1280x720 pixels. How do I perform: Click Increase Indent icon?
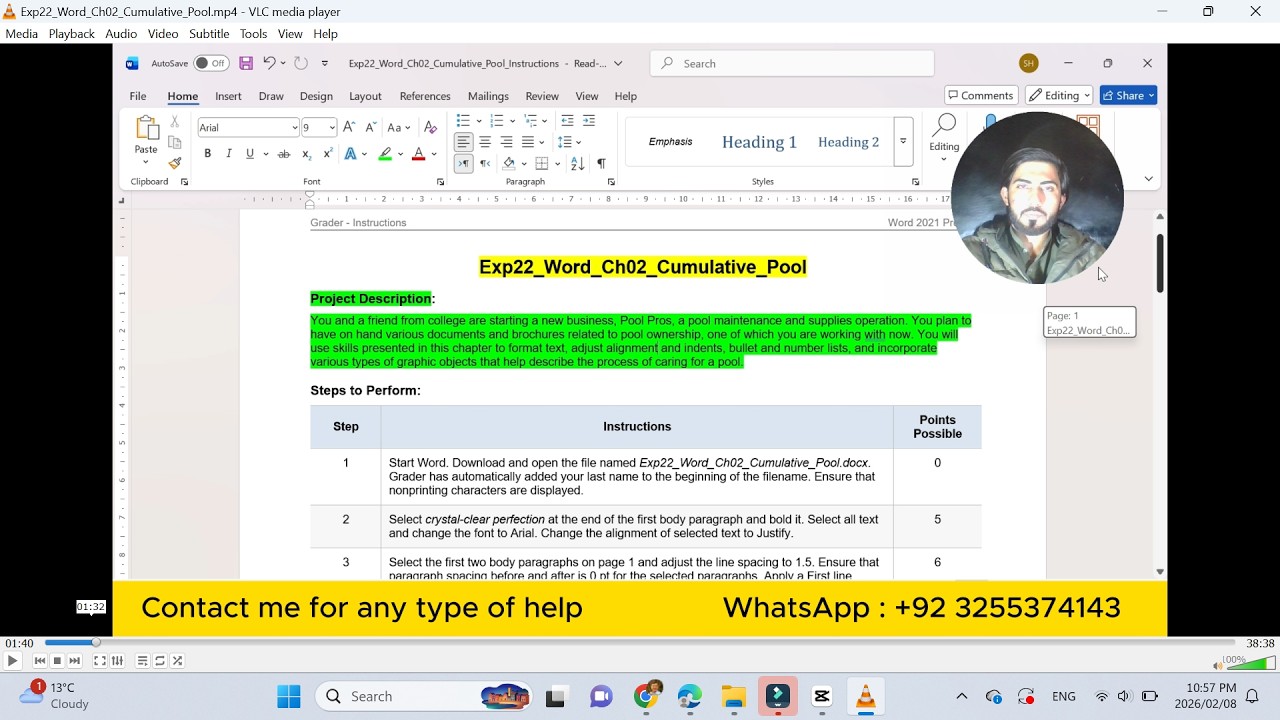(589, 121)
